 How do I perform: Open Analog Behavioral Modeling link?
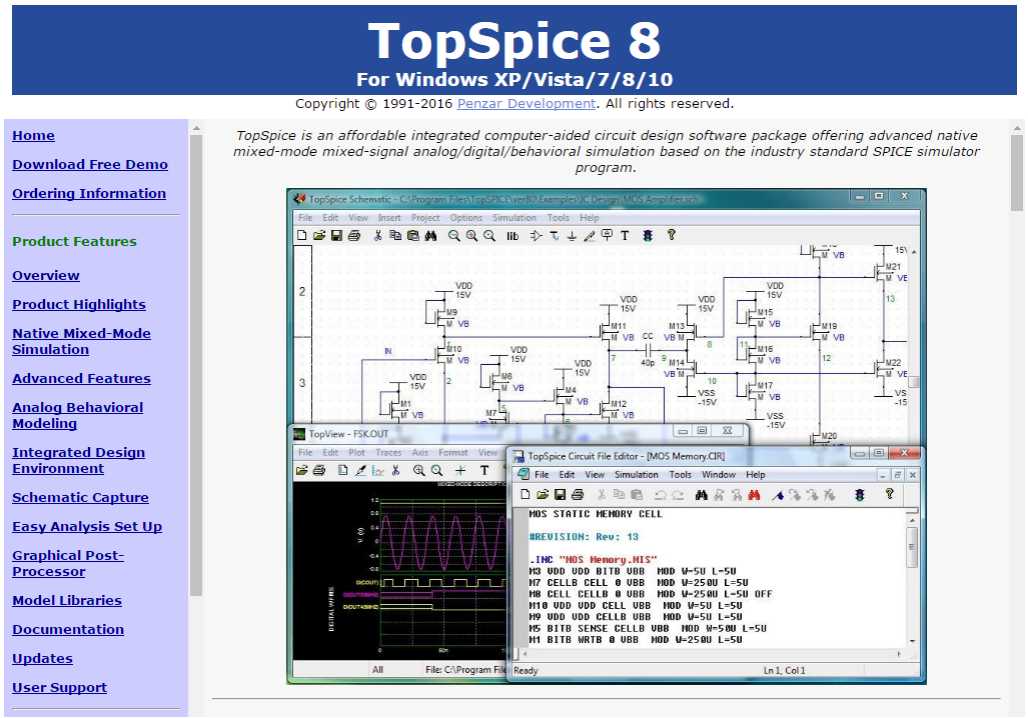click(77, 416)
